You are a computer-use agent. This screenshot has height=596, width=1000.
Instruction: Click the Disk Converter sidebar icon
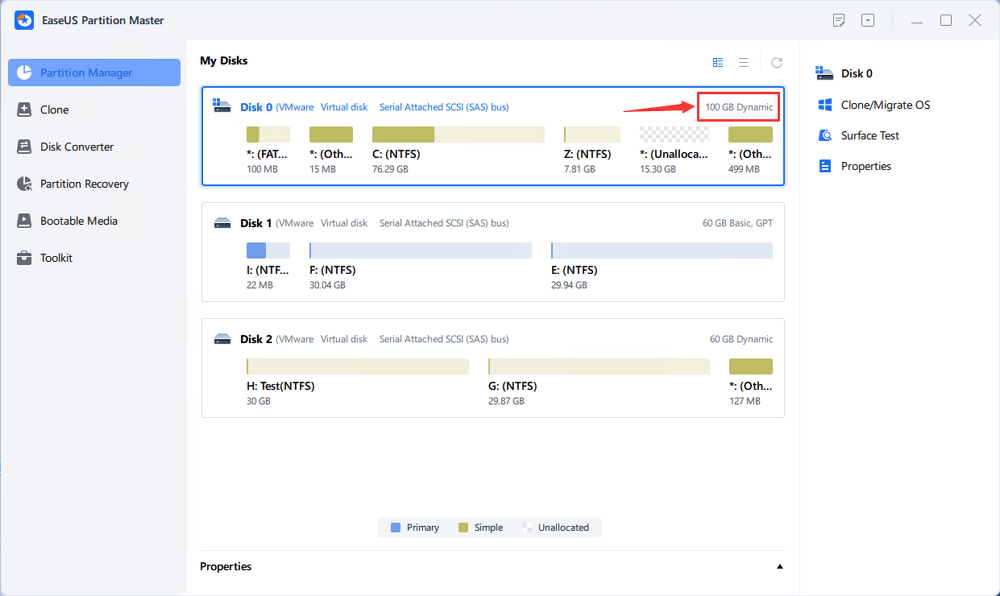(x=24, y=147)
